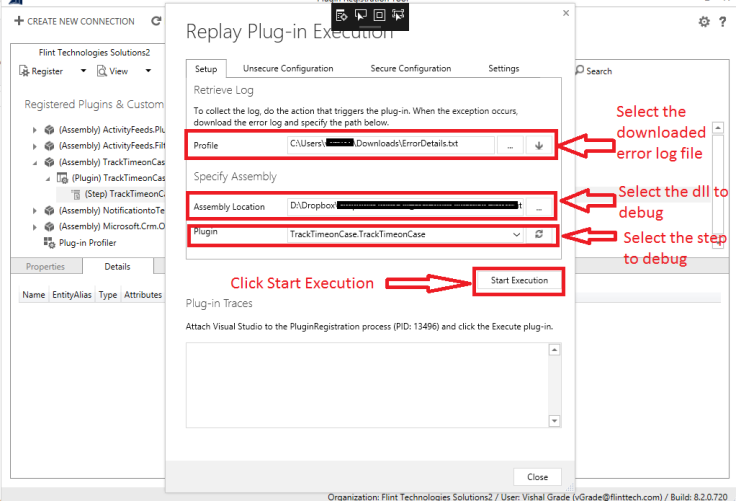The height and width of the screenshot is (501, 736).
Task: Click the download arrow beside Profile path
Action: 539,145
